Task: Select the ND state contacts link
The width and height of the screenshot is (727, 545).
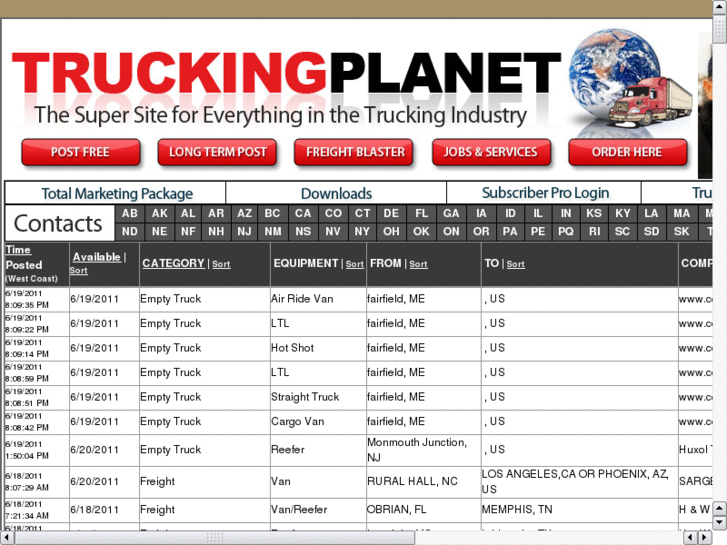Action: [x=130, y=231]
